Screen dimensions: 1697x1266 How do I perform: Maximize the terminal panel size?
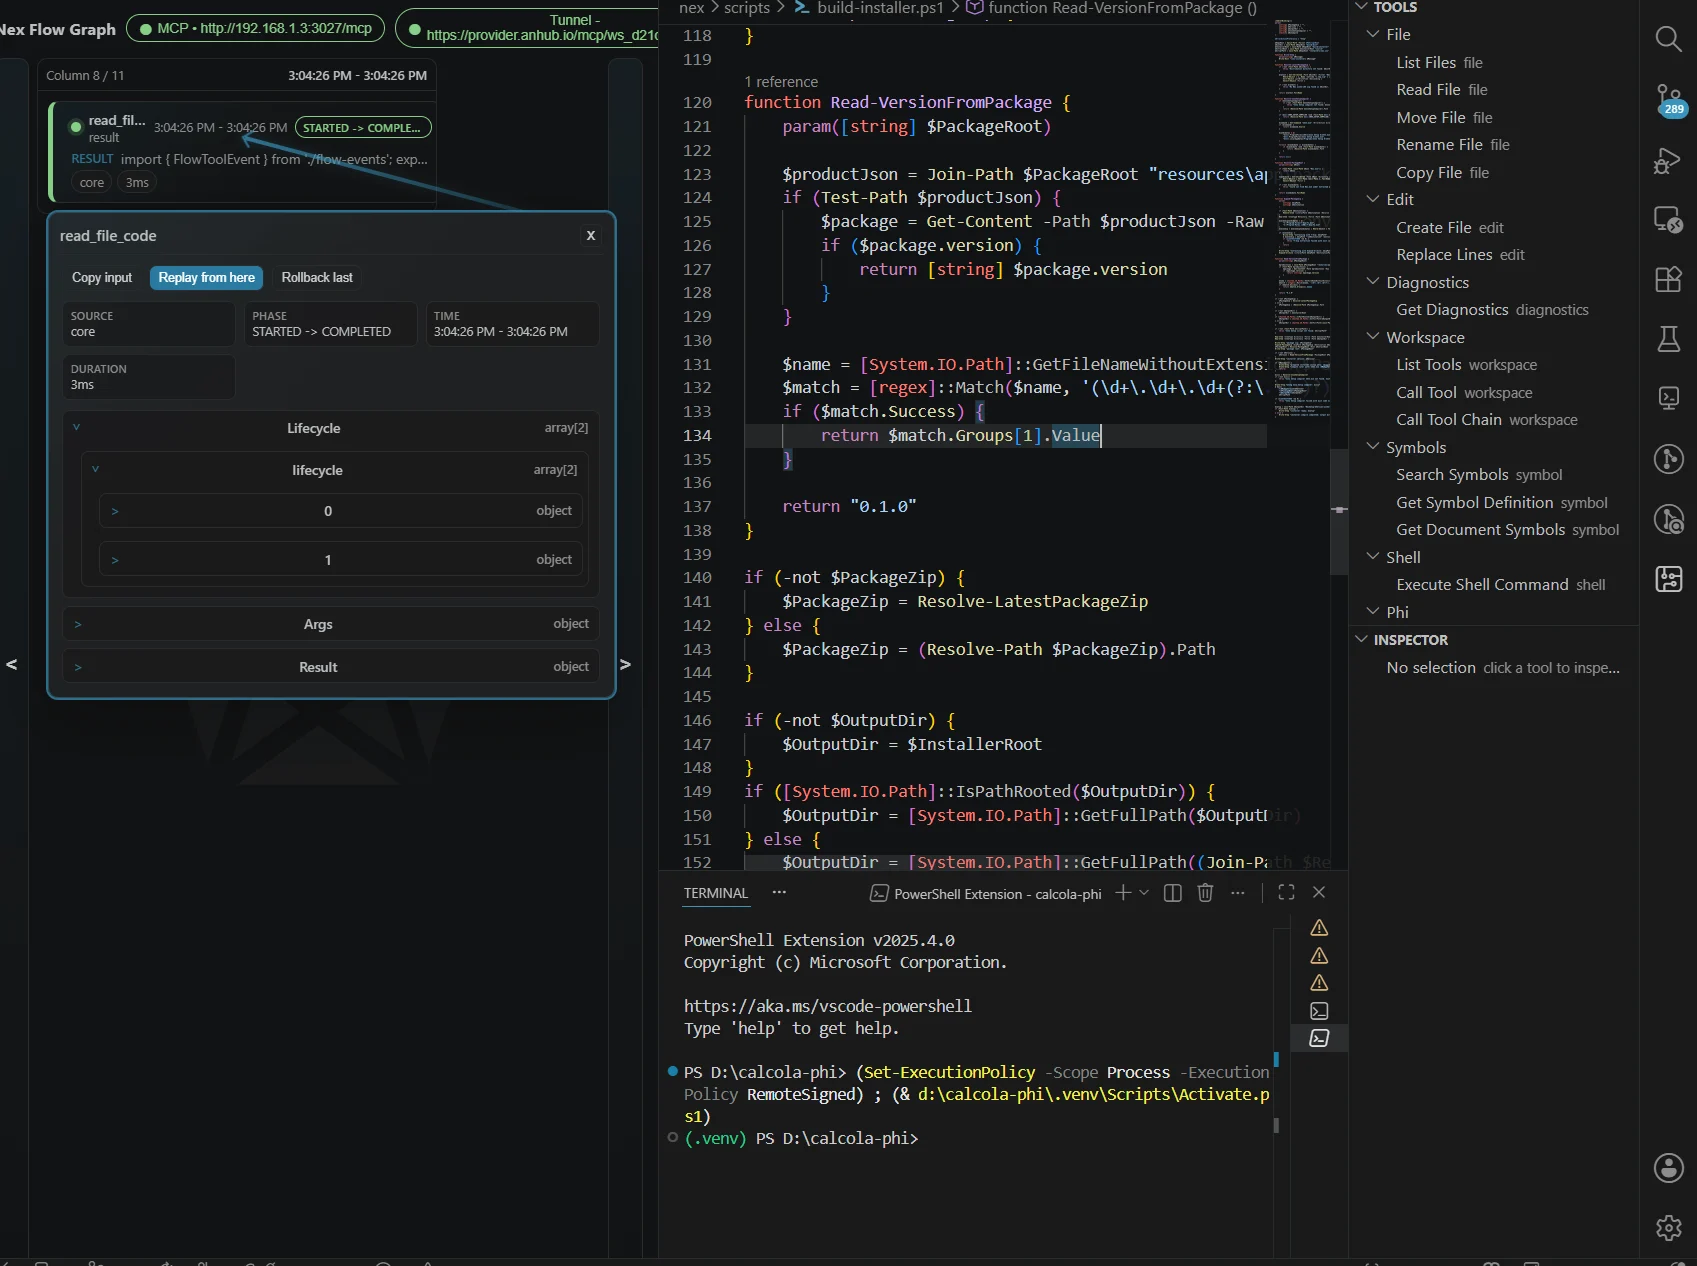[x=1286, y=892]
